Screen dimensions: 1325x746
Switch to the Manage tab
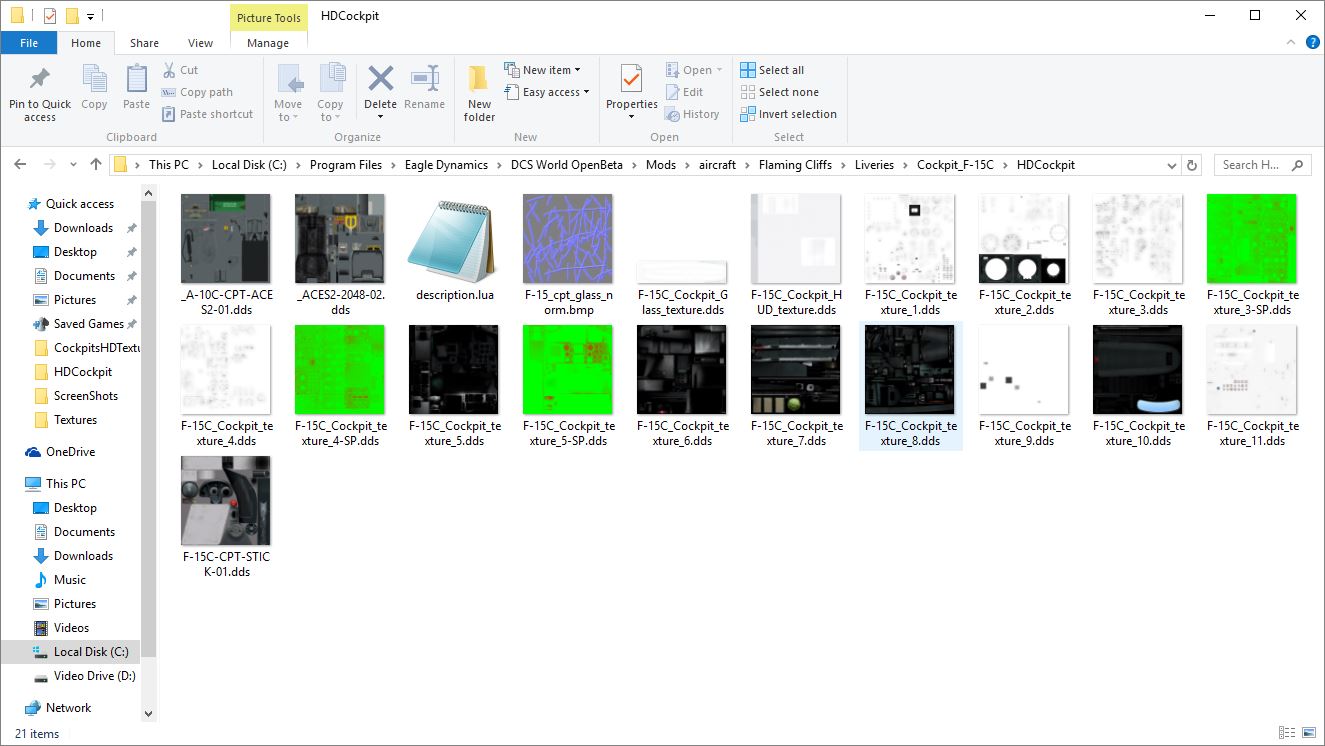tap(268, 43)
